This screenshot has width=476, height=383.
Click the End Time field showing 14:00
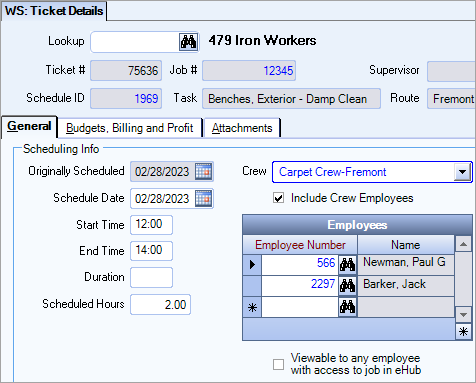point(151,251)
